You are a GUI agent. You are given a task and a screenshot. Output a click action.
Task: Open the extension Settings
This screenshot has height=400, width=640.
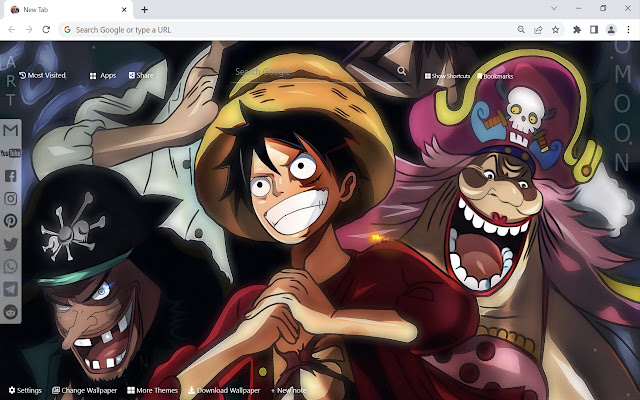pyautogui.click(x=25, y=390)
